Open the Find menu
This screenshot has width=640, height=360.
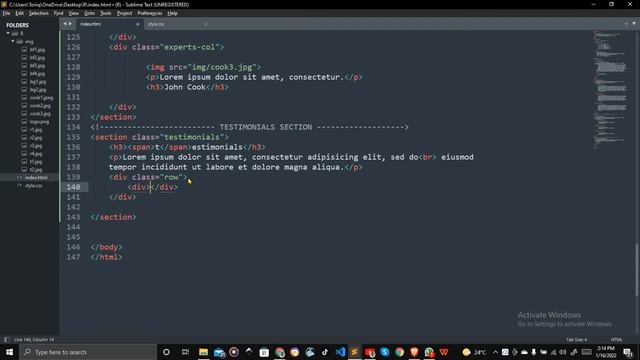58,13
